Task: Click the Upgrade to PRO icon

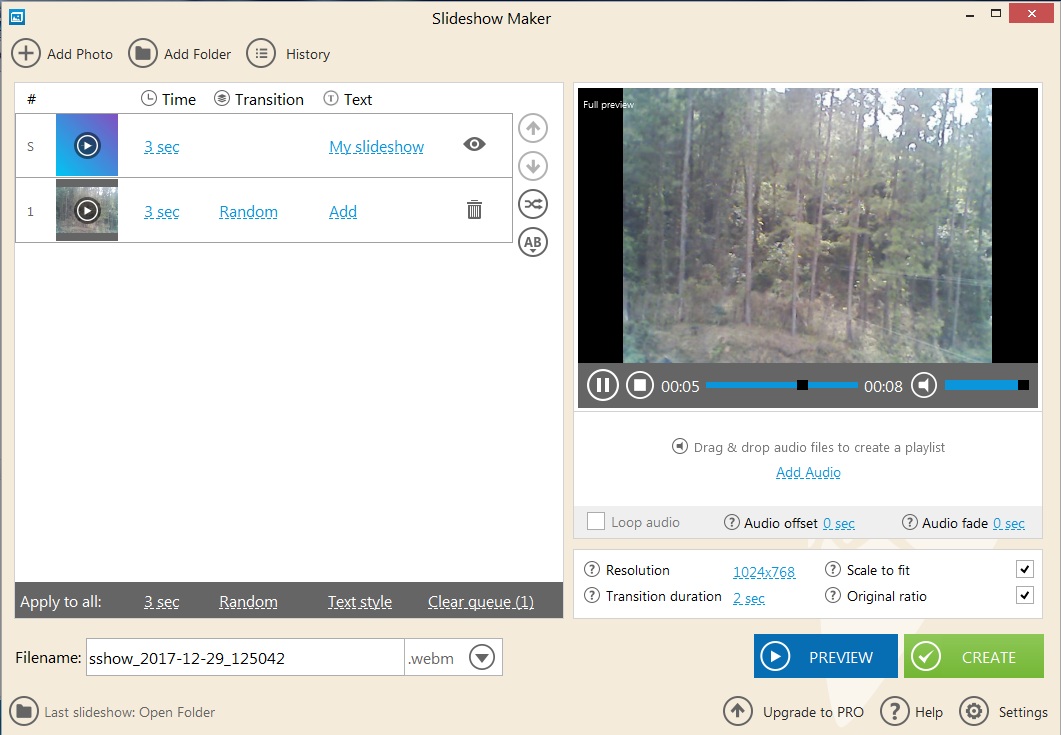Action: [738, 711]
